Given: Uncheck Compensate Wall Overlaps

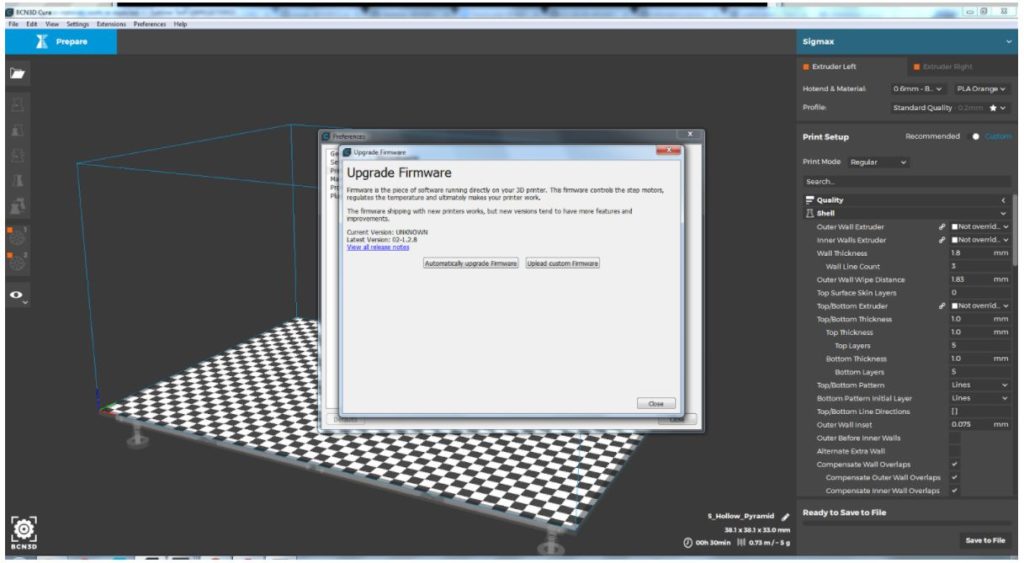Looking at the screenshot, I should [x=954, y=464].
